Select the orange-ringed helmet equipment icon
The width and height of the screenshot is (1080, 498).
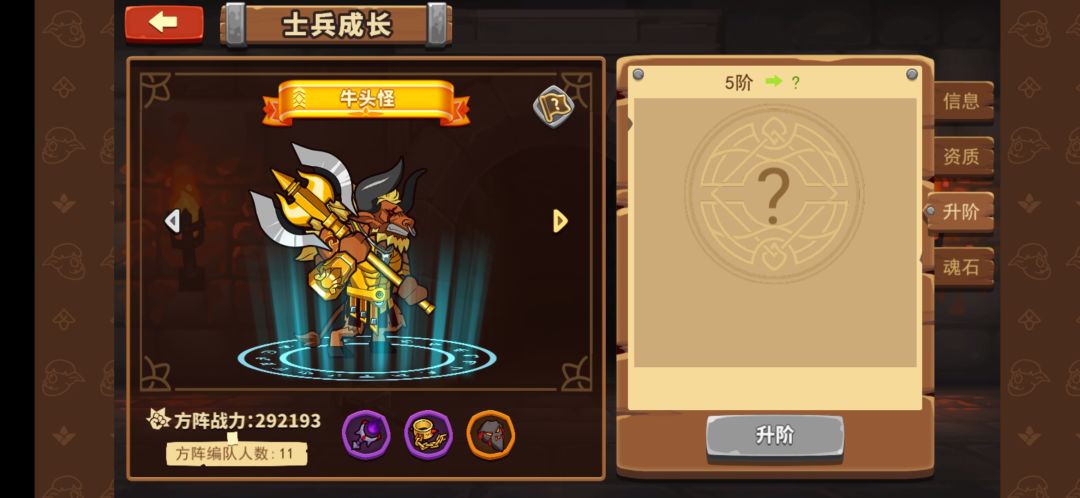(490, 435)
